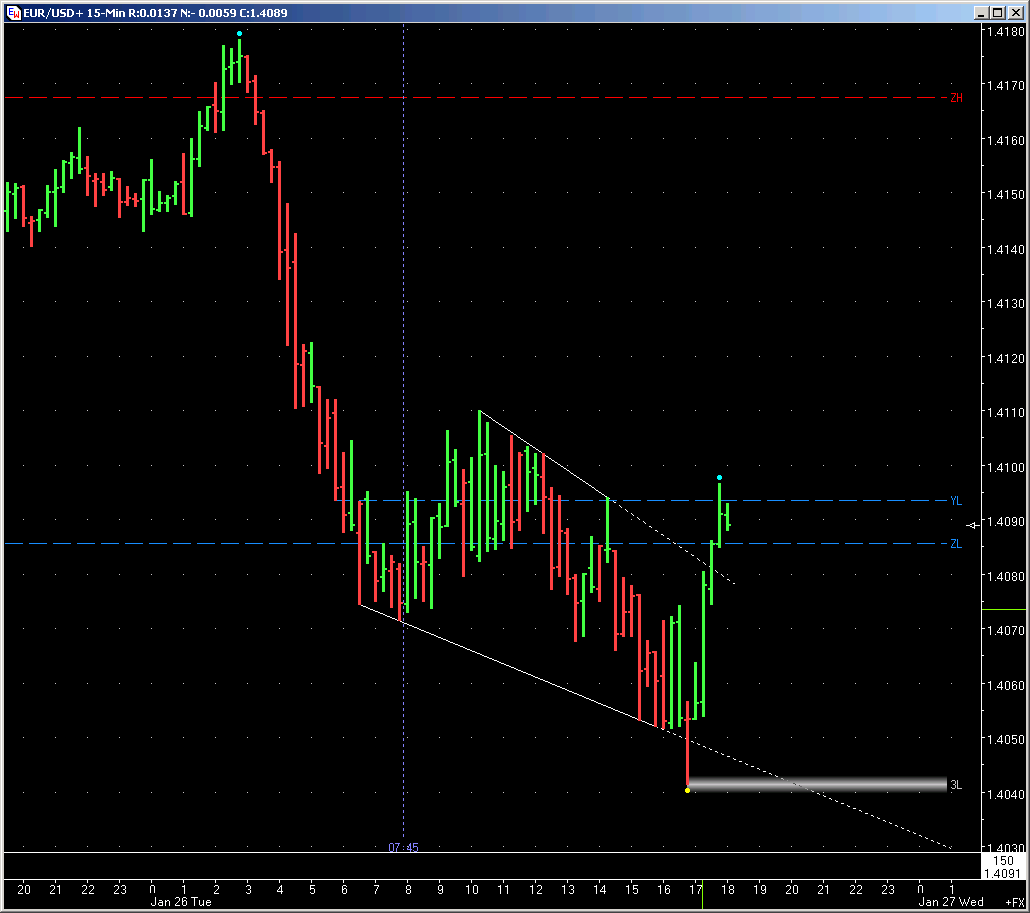Click the cyan marker above the hour-18 bar
The width and height of the screenshot is (1030, 913).
(719, 478)
